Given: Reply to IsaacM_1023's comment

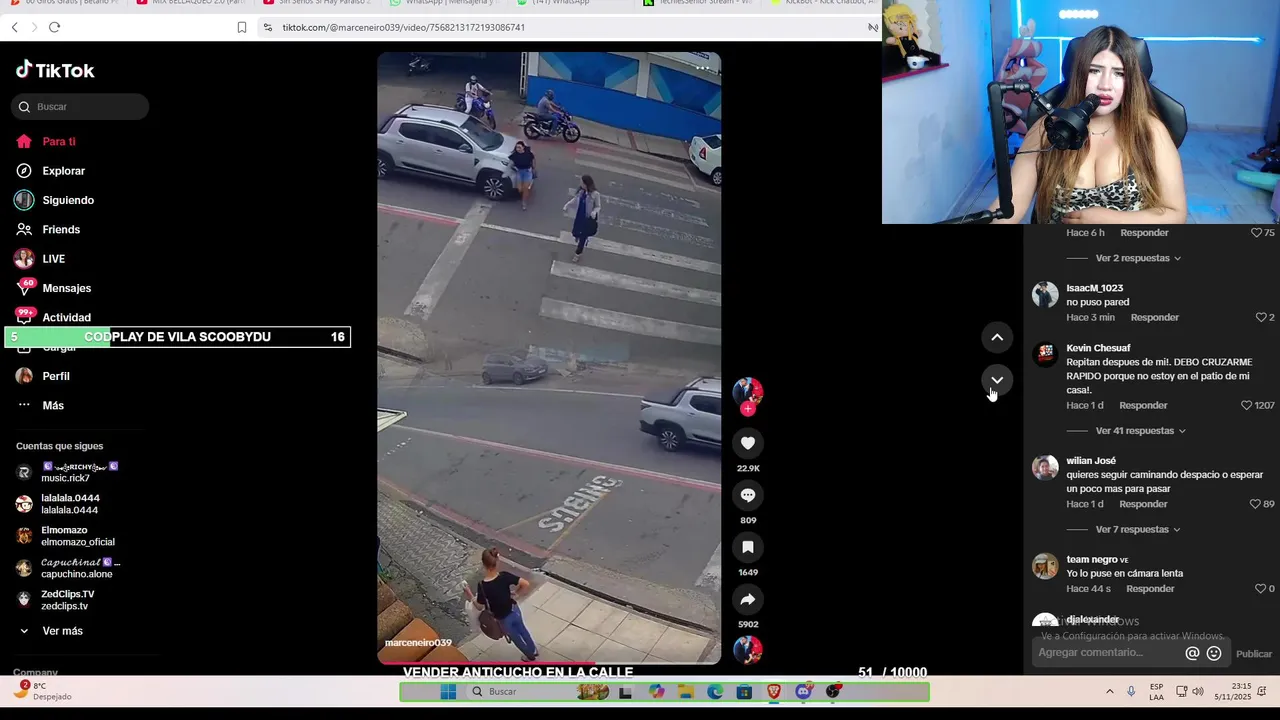Looking at the screenshot, I should pyautogui.click(x=1155, y=317).
